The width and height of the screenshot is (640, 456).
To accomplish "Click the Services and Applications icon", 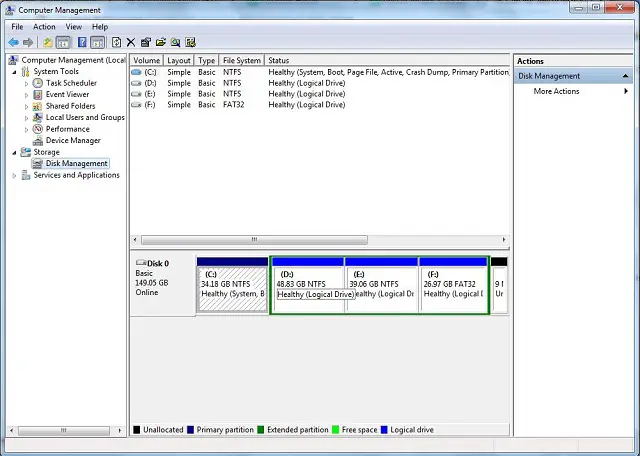I will pyautogui.click(x=26, y=175).
